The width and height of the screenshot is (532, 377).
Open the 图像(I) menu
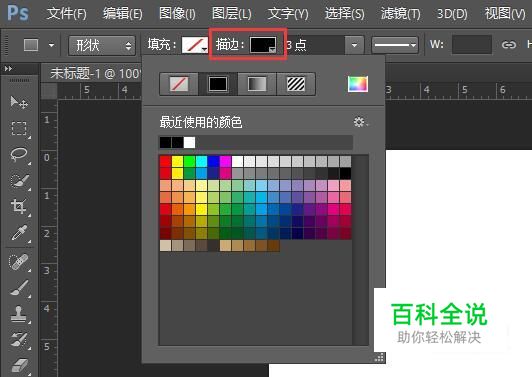click(177, 14)
